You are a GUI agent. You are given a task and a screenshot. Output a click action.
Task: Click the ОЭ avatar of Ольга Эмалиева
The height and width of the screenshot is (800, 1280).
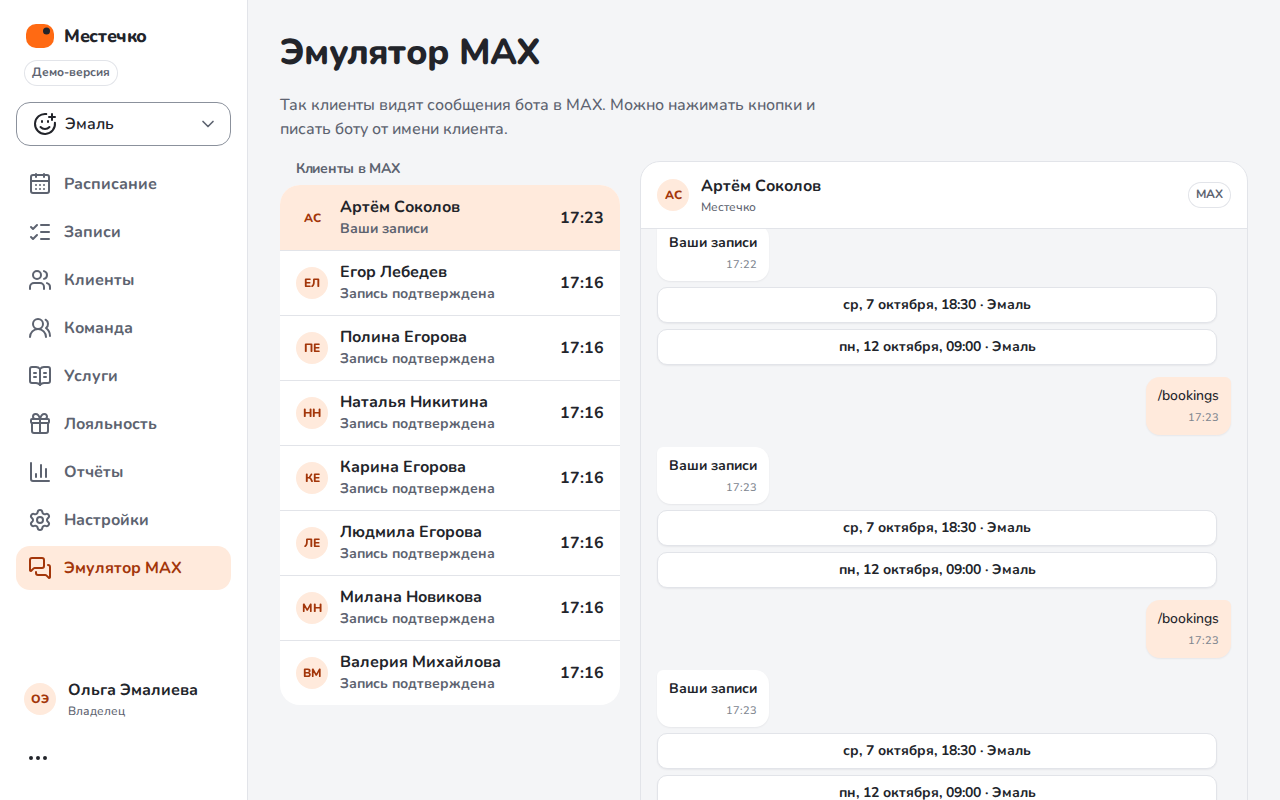click(x=40, y=699)
